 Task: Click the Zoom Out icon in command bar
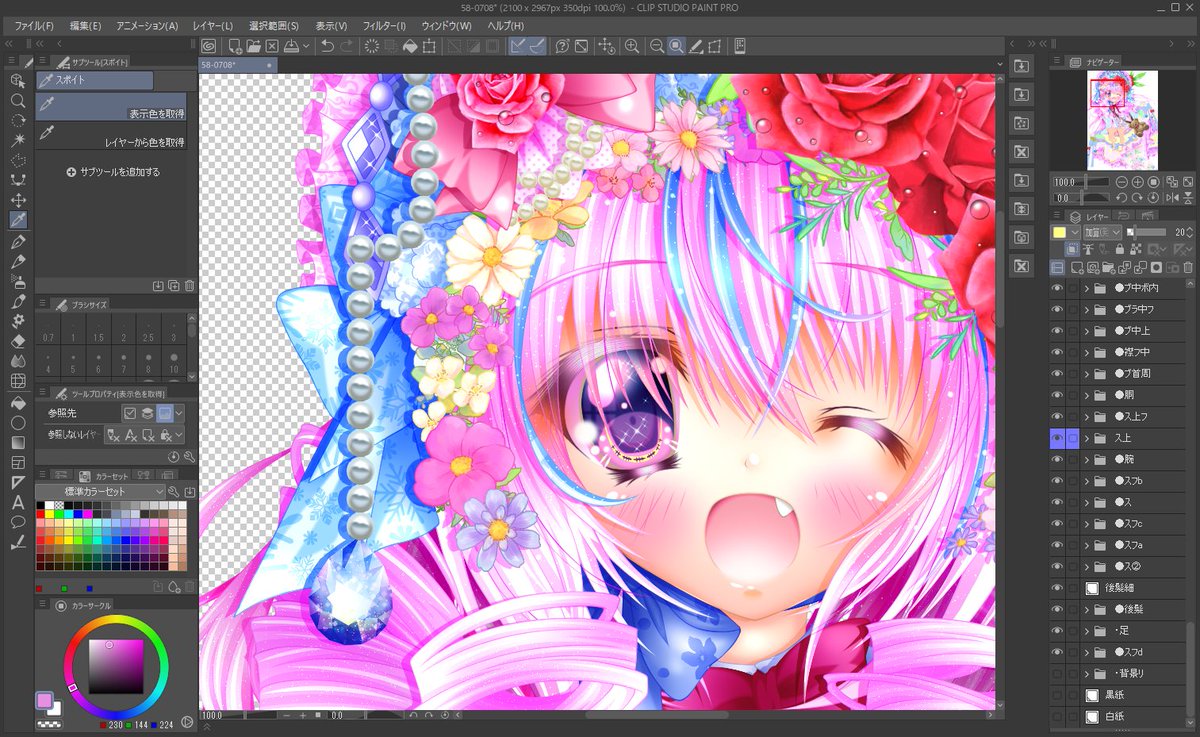coord(657,46)
